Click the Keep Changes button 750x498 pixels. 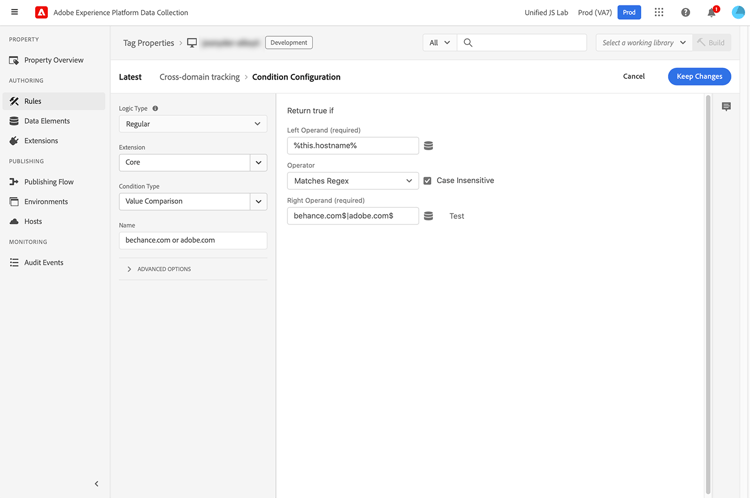click(699, 77)
